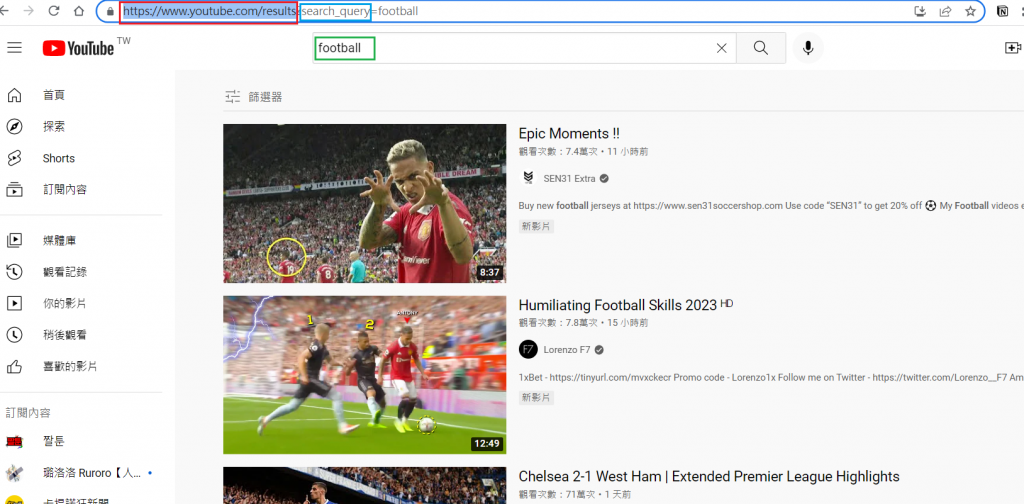Click the 新影片 badge under Epic Moments
This screenshot has width=1024, height=504.
coord(536,226)
